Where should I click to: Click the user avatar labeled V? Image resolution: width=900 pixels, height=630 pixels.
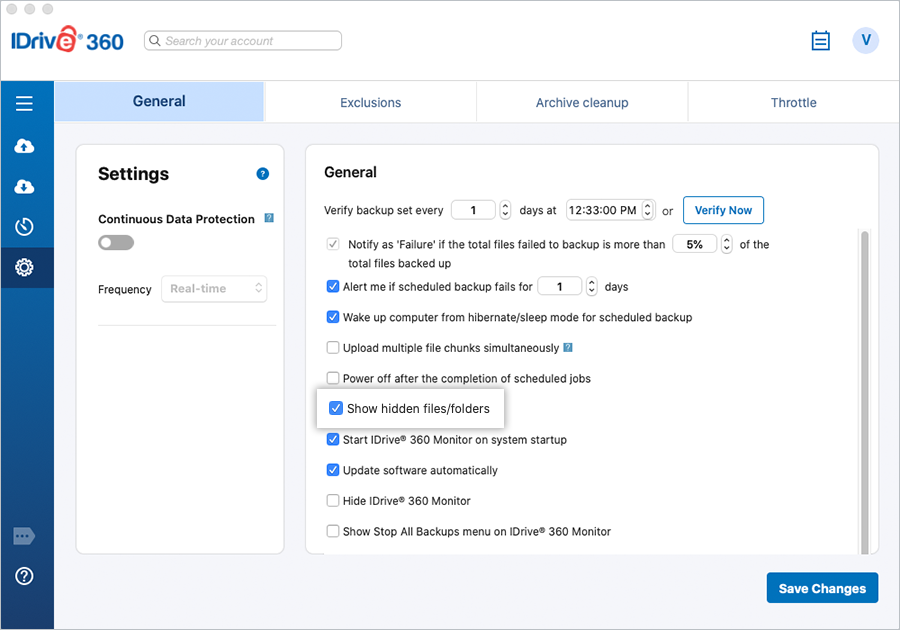(865, 41)
